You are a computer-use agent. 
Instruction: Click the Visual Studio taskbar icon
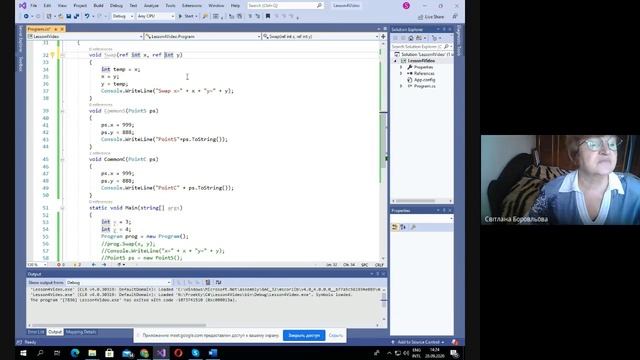tap(161, 353)
